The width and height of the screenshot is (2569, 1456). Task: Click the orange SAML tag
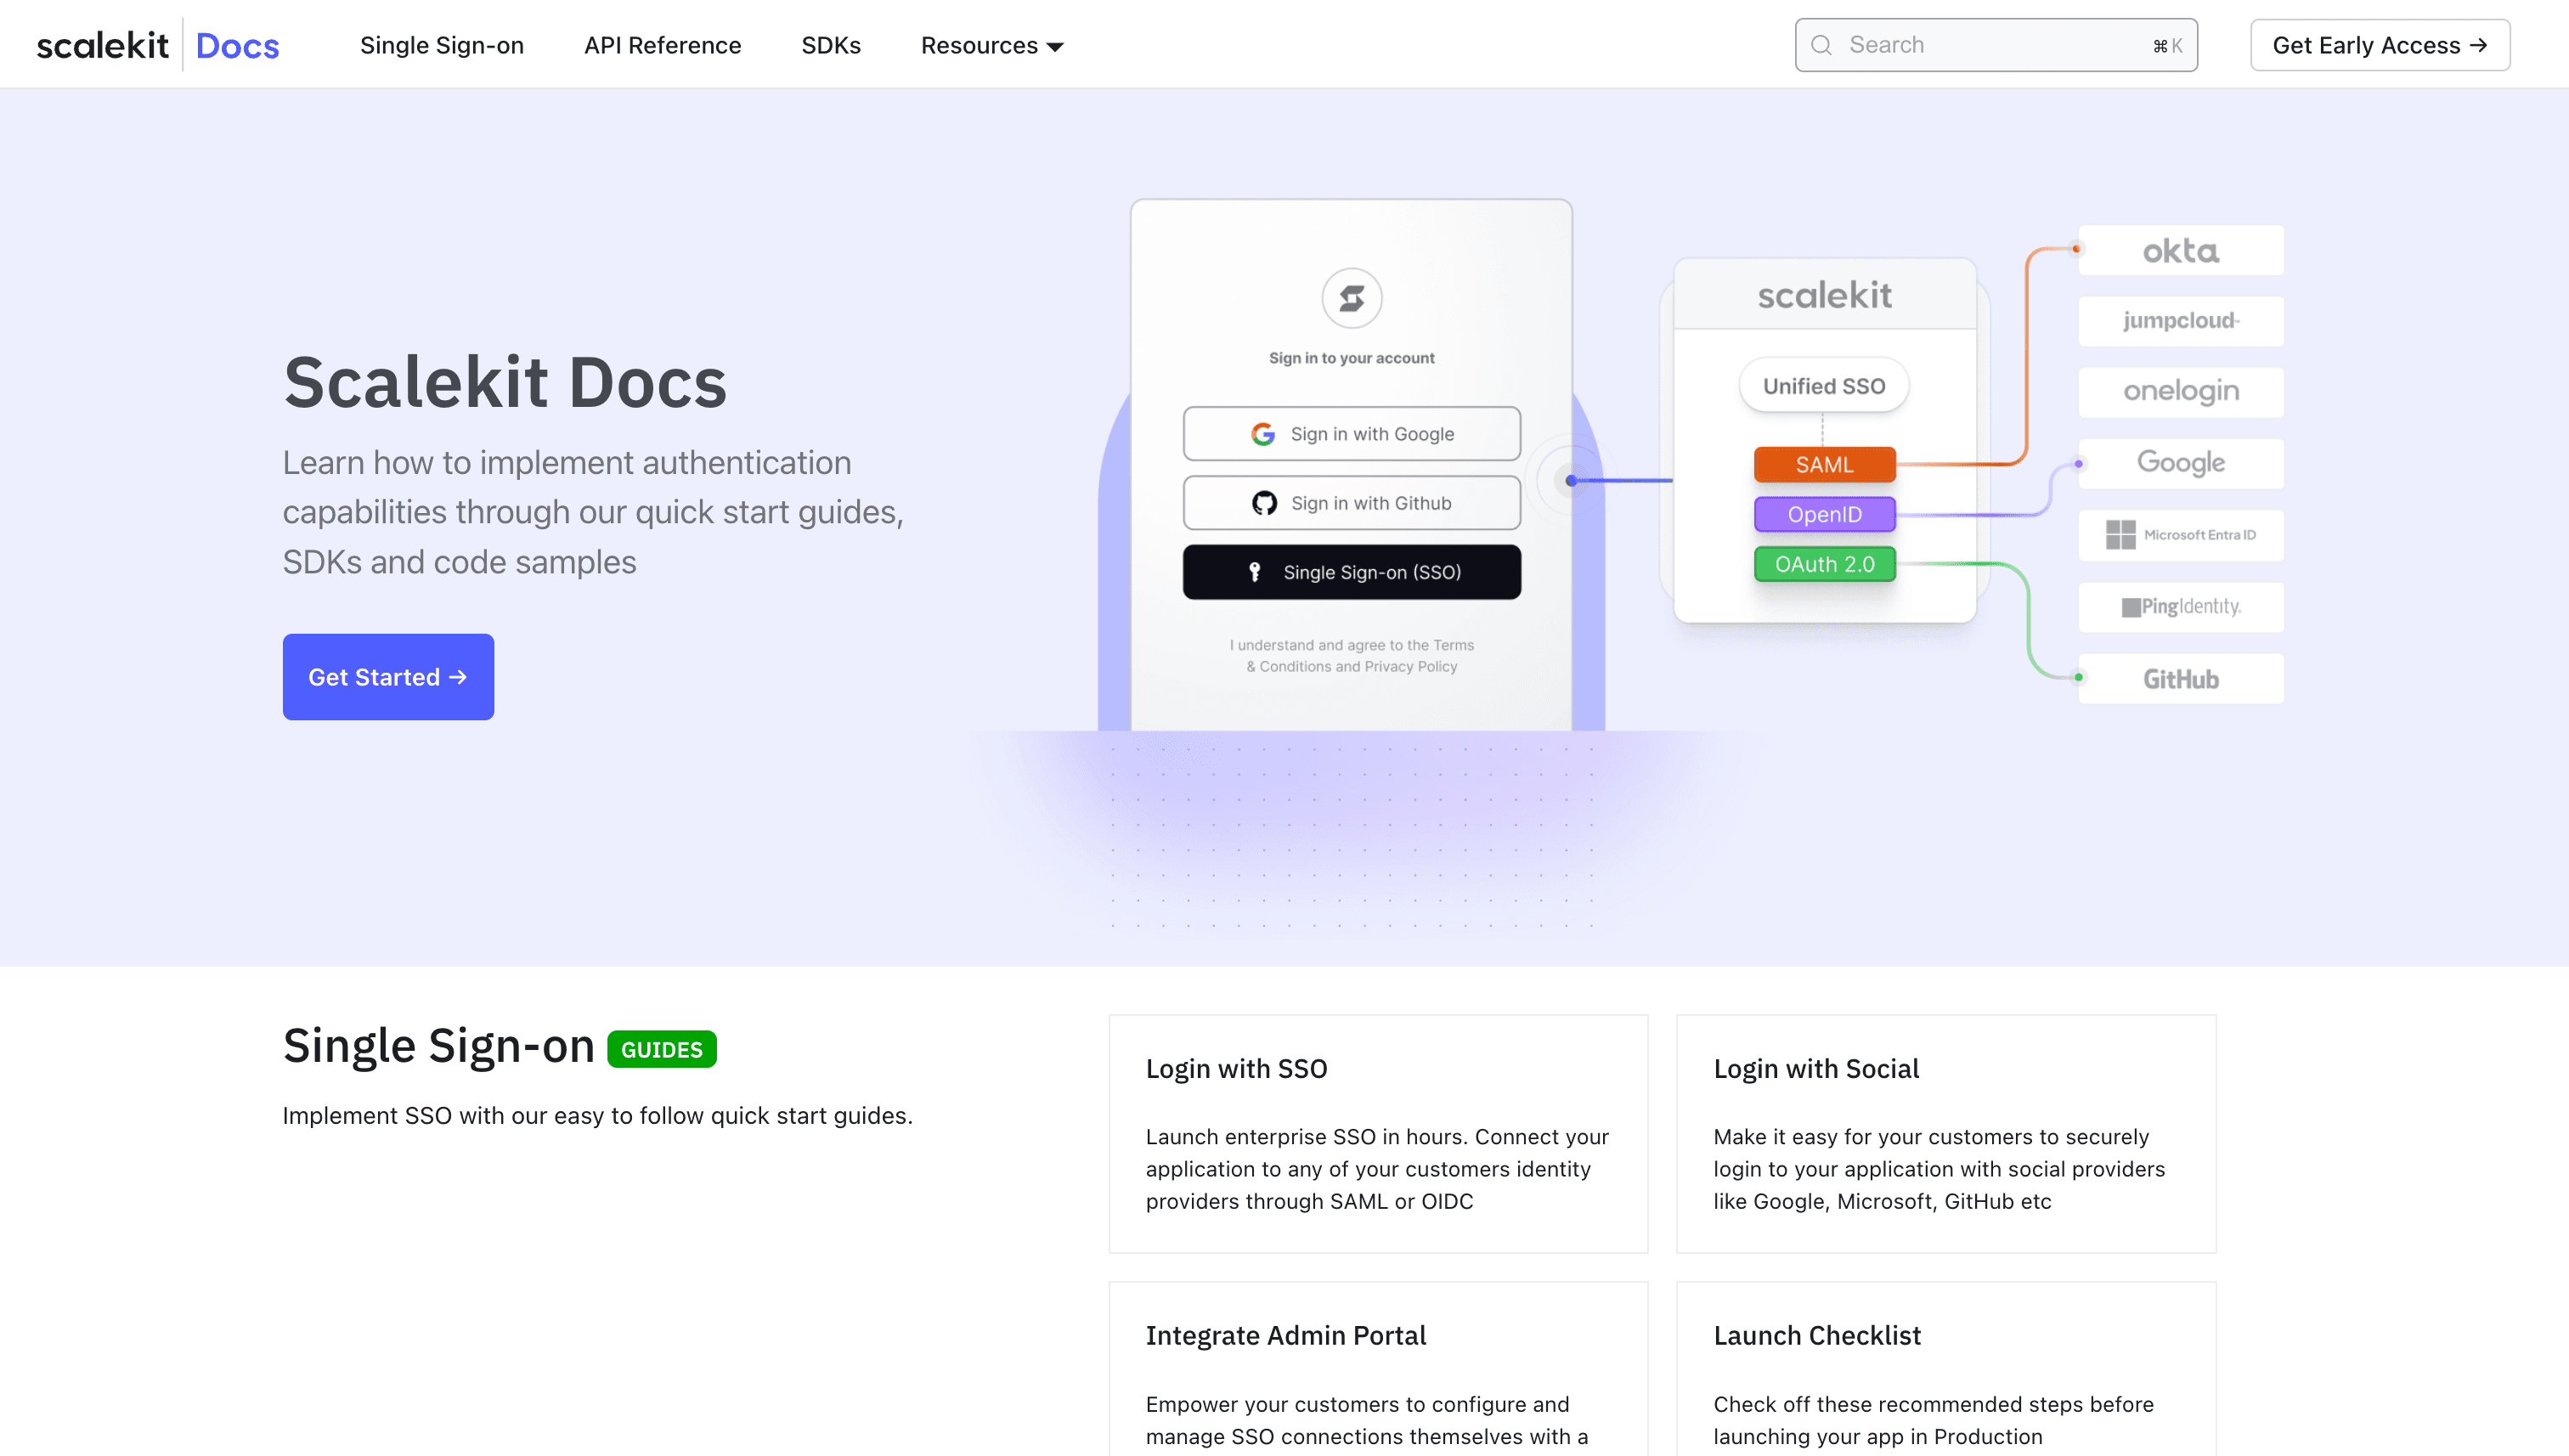coord(1824,464)
